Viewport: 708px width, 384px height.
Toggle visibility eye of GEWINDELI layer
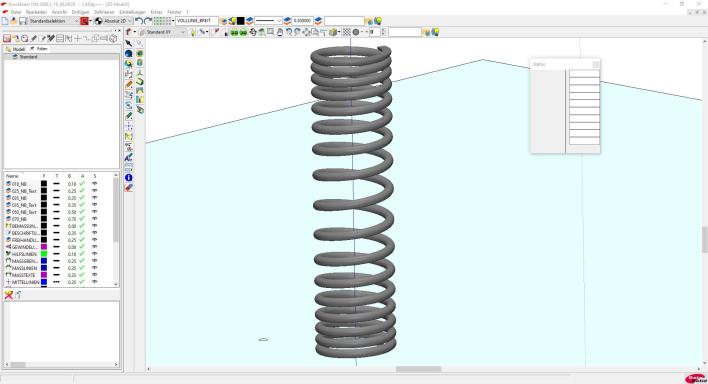(94, 247)
